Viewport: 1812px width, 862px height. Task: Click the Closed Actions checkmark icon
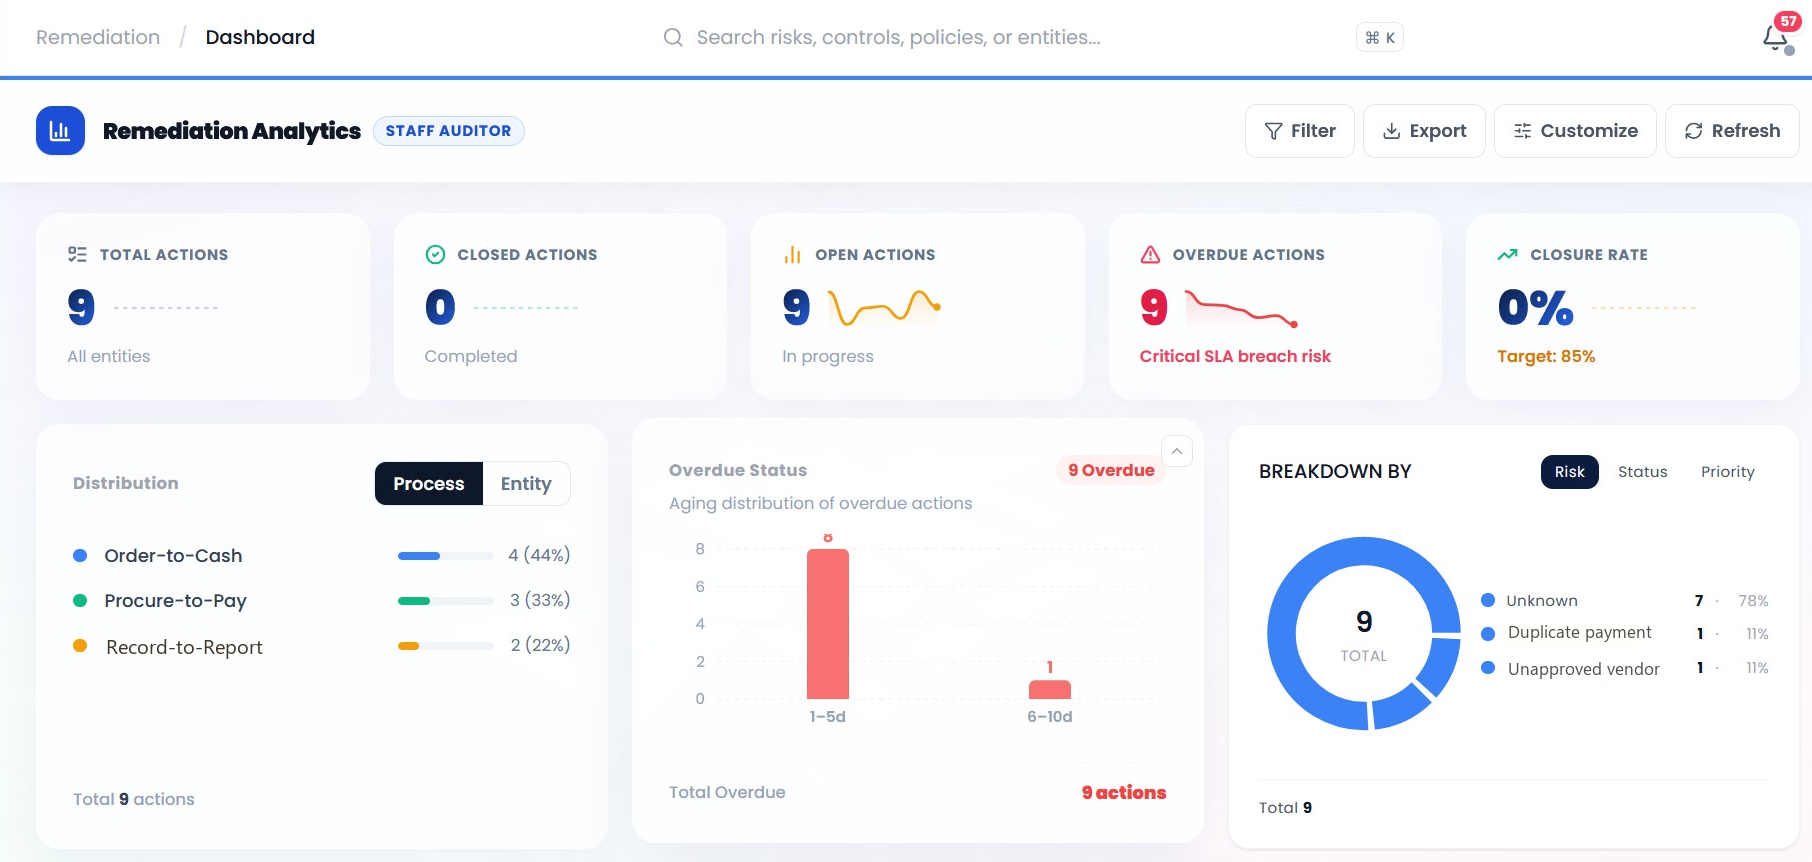[x=435, y=255]
